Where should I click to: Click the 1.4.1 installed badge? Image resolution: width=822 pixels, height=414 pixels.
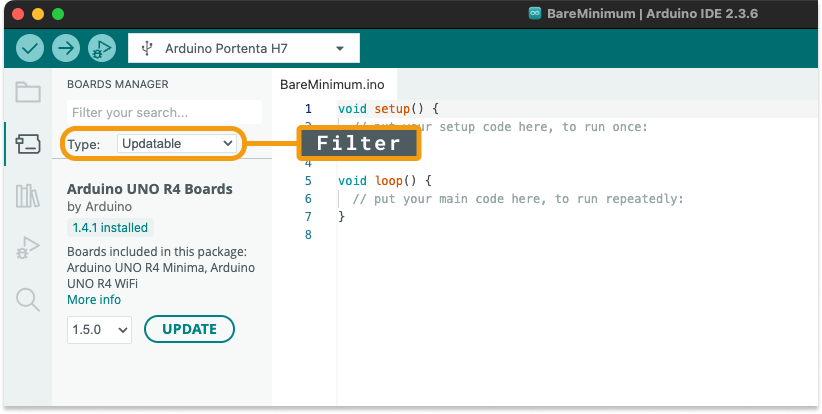coord(110,227)
